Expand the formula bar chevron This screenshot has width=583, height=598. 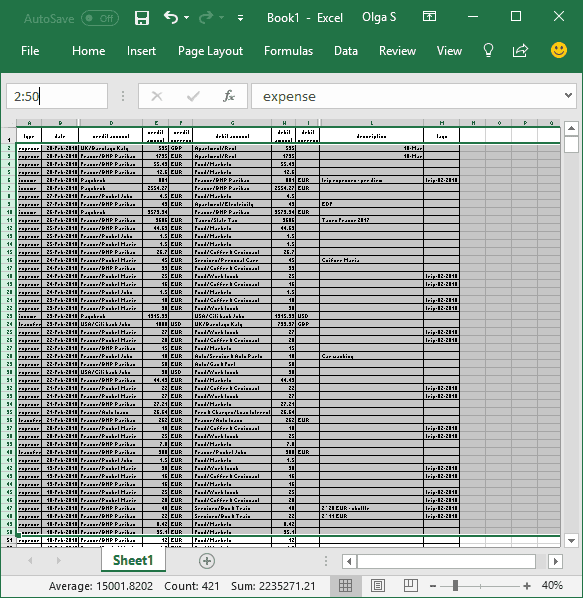568,95
